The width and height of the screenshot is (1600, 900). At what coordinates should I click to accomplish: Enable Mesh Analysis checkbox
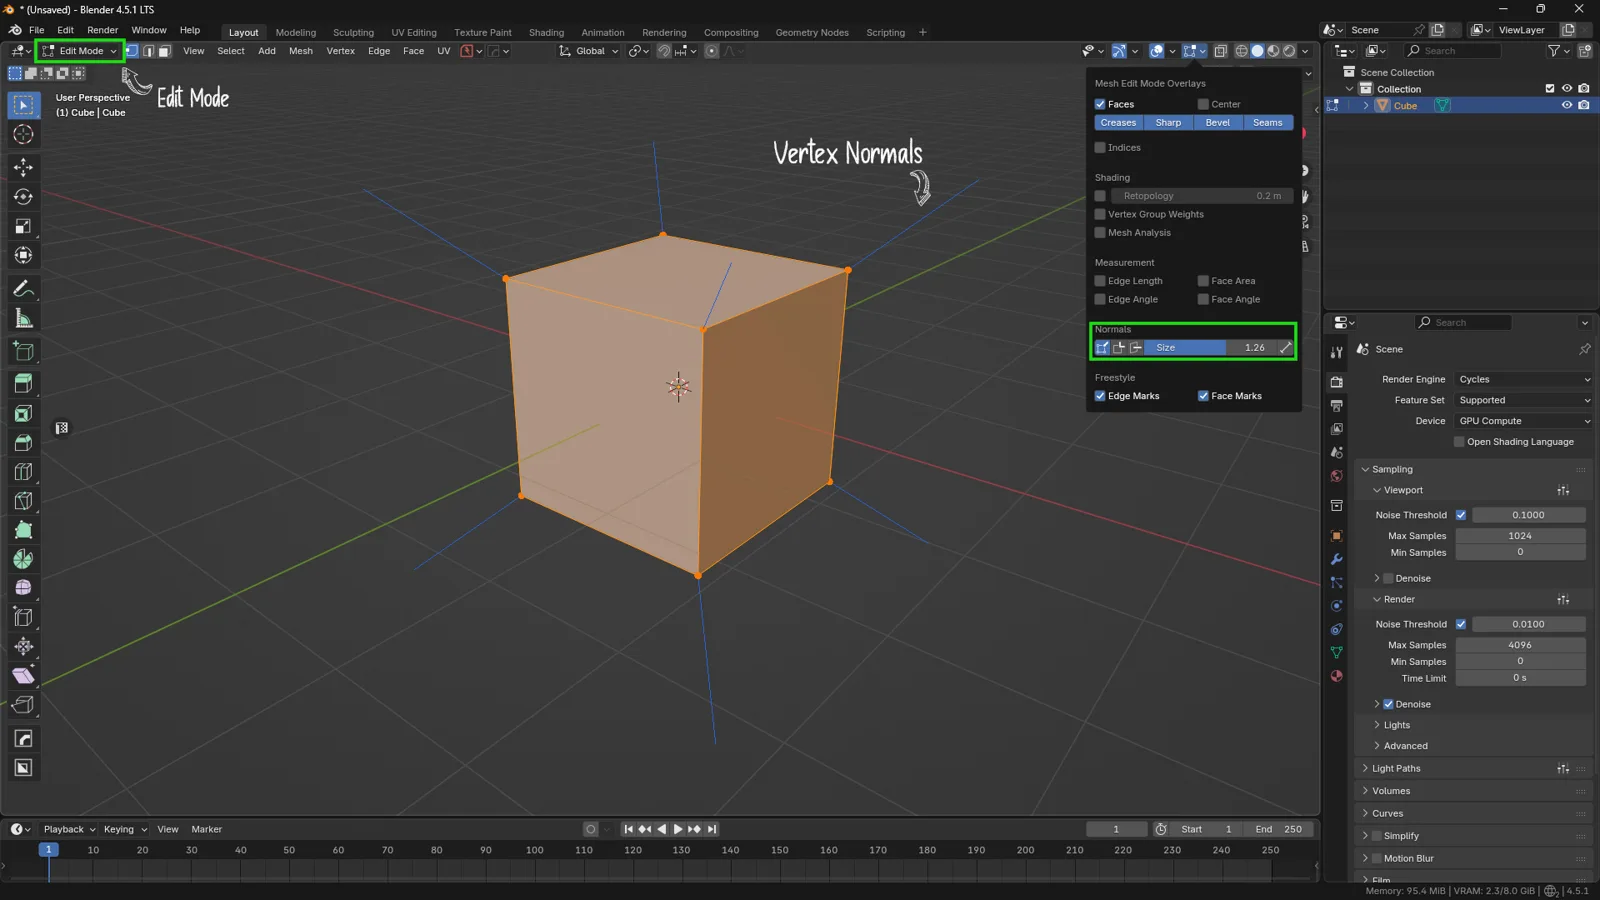coord(1100,233)
